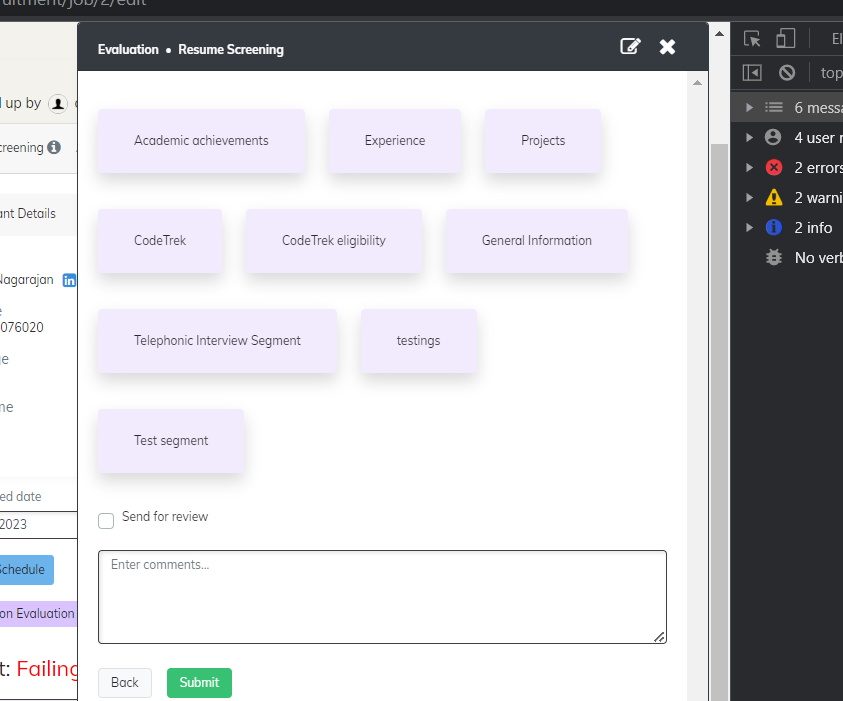Click the messages list icon
This screenshot has width=843, height=701.
tap(774, 108)
